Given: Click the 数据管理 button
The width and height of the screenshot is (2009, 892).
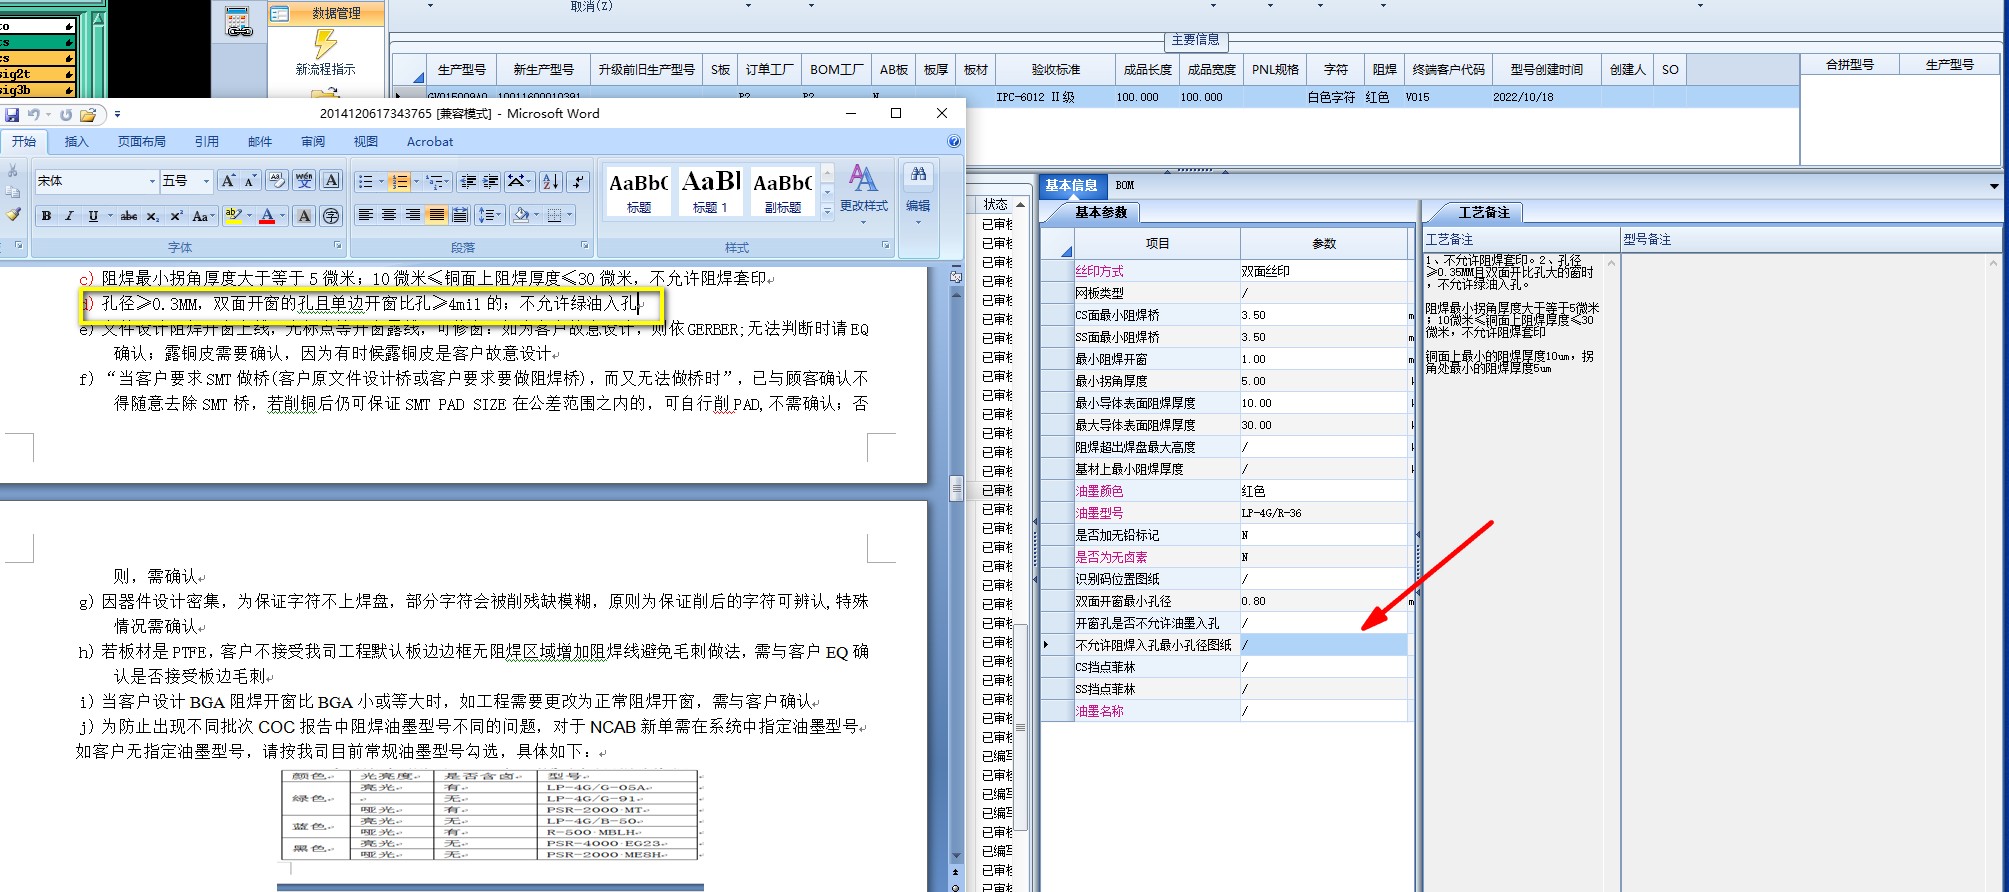Looking at the screenshot, I should [x=326, y=13].
